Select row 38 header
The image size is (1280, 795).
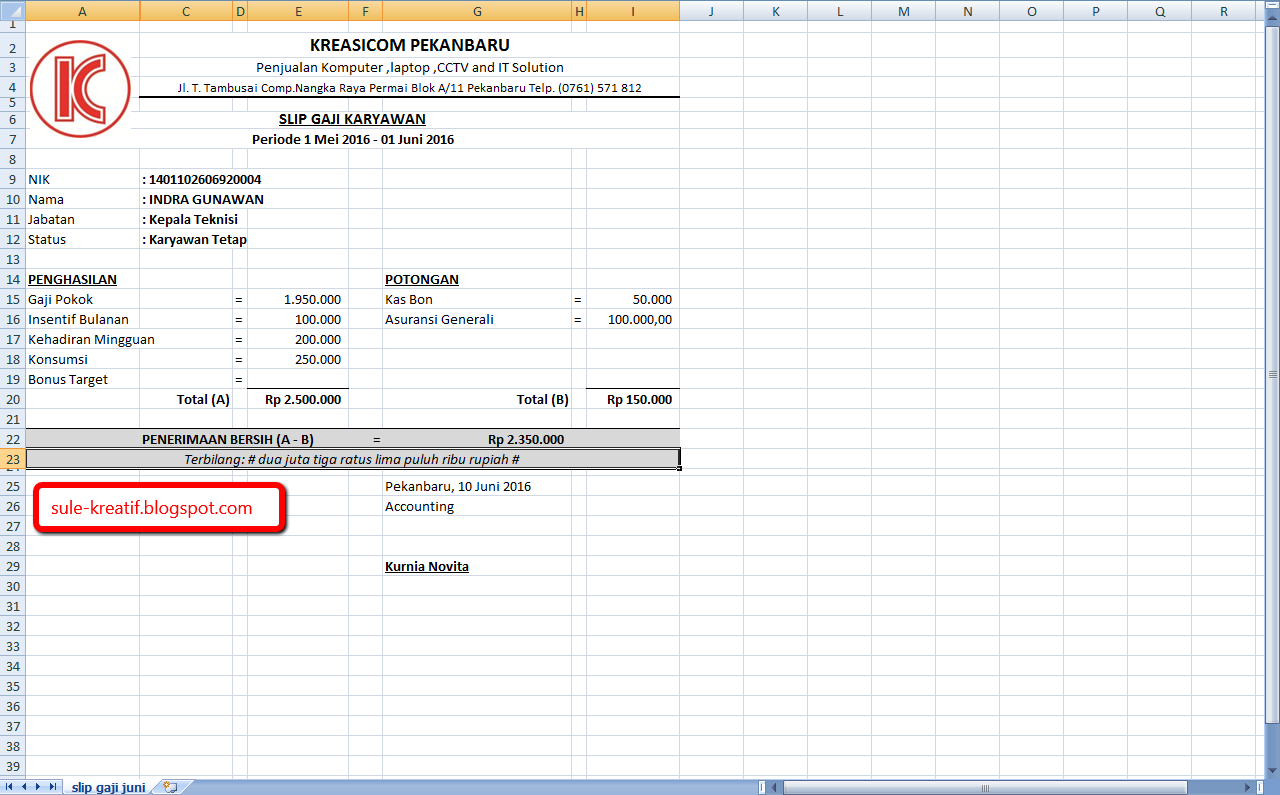12,746
